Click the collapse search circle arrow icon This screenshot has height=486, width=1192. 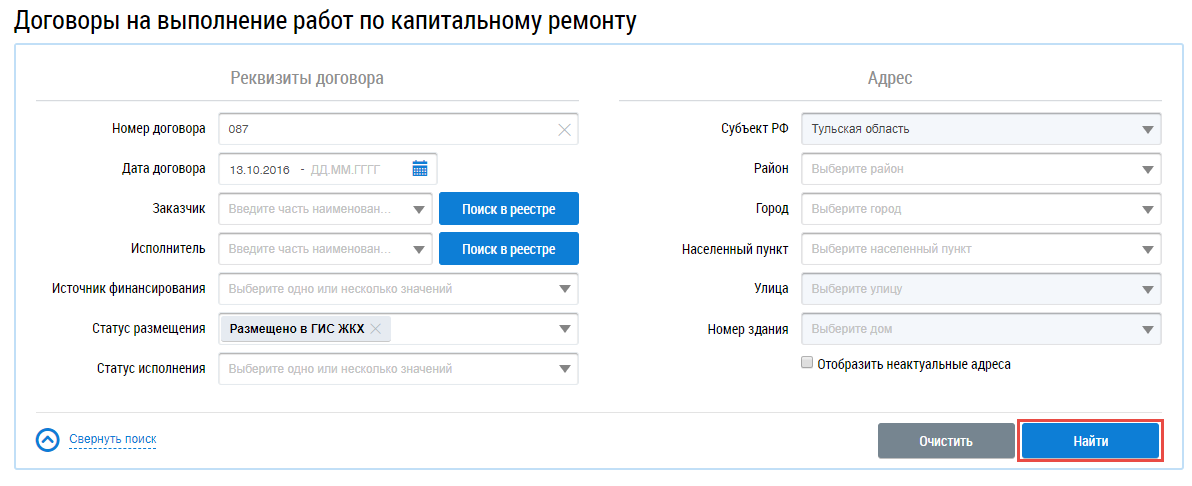48,440
